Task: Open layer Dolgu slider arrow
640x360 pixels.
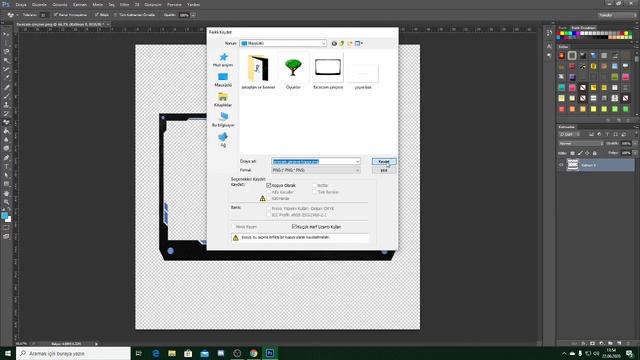Action: (634, 153)
